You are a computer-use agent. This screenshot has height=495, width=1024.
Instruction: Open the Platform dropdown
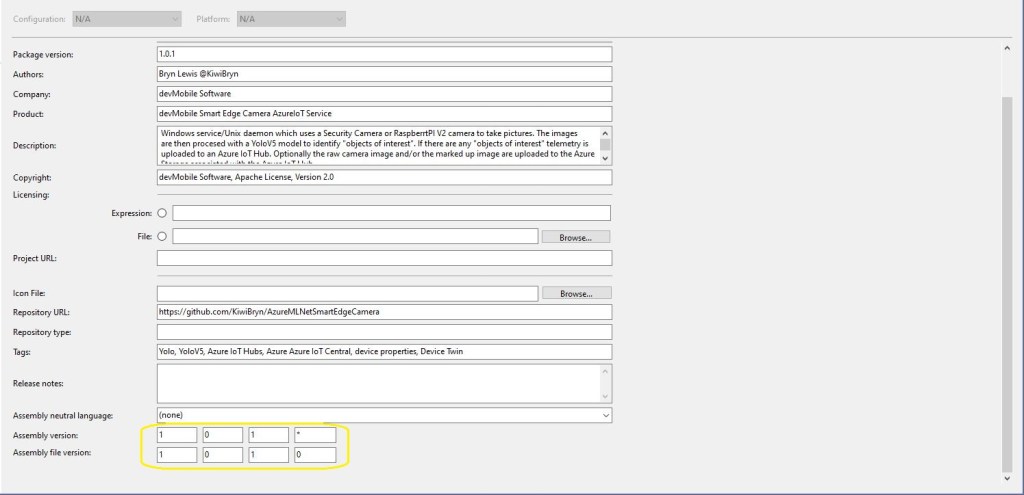[291, 19]
